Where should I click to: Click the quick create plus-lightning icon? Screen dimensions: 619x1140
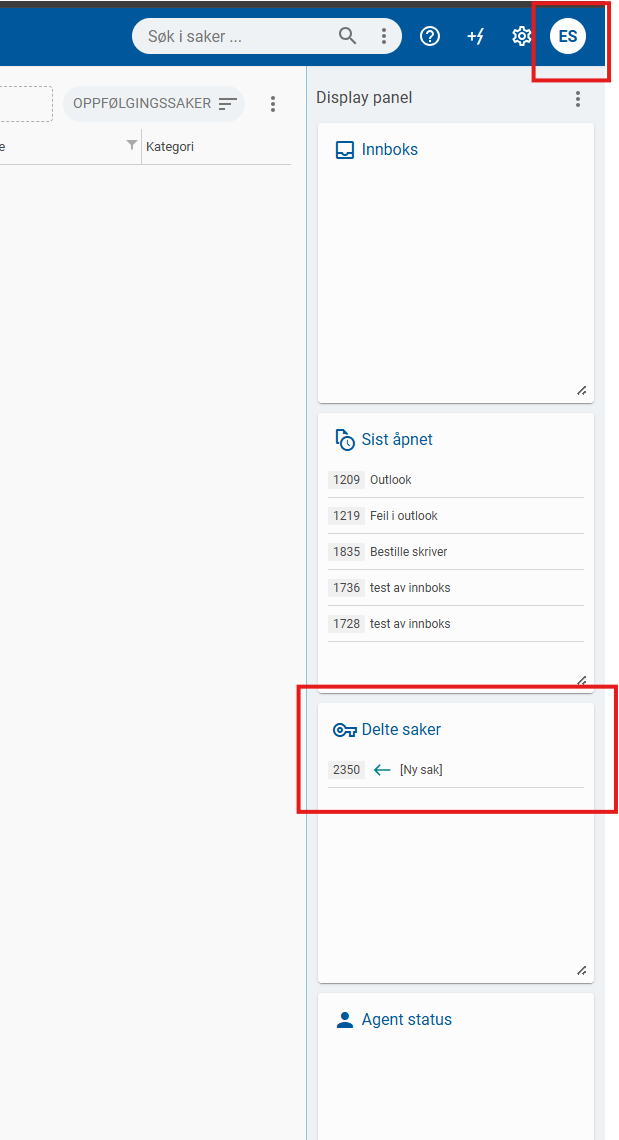tap(476, 37)
